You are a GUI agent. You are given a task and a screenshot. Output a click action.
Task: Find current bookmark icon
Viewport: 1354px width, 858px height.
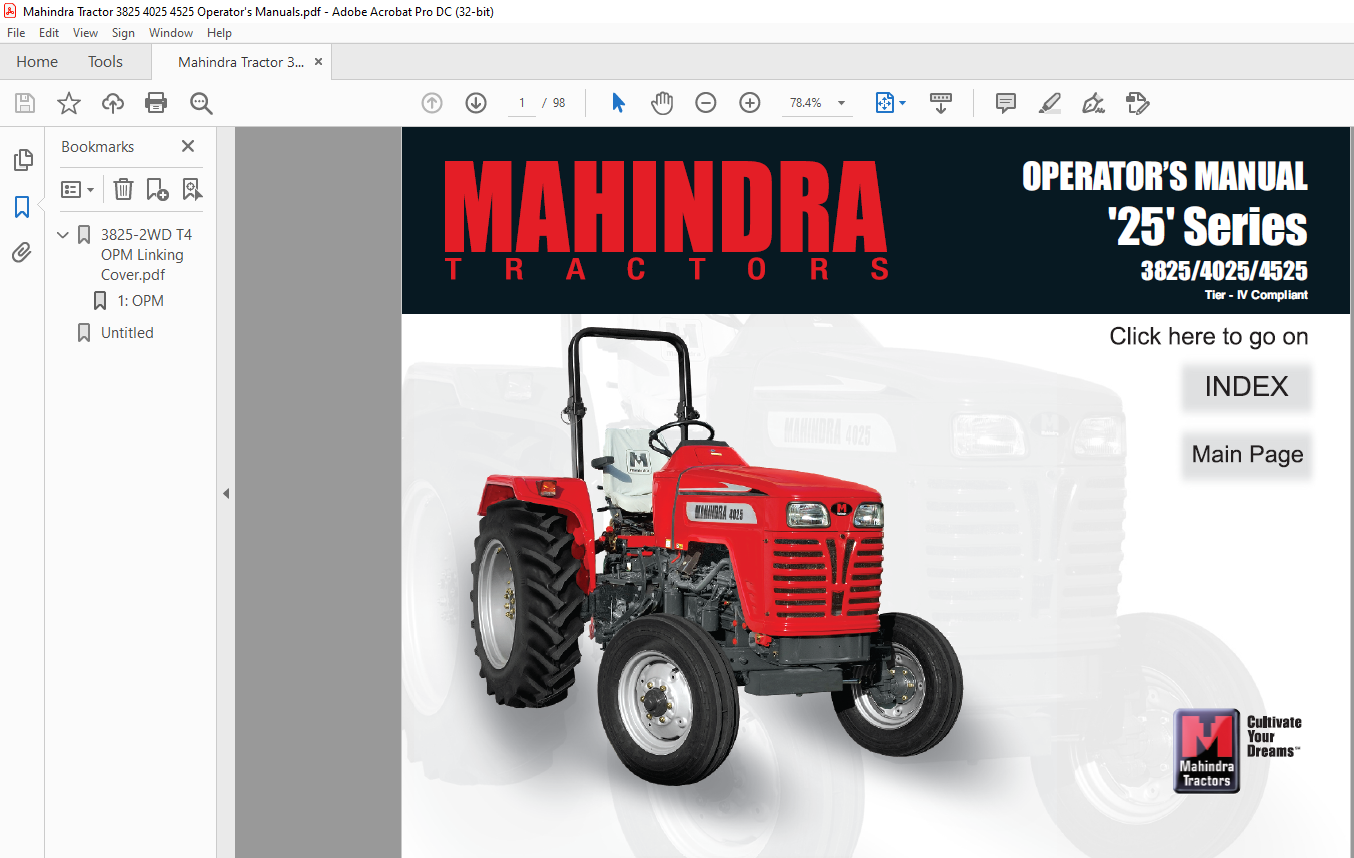192,189
